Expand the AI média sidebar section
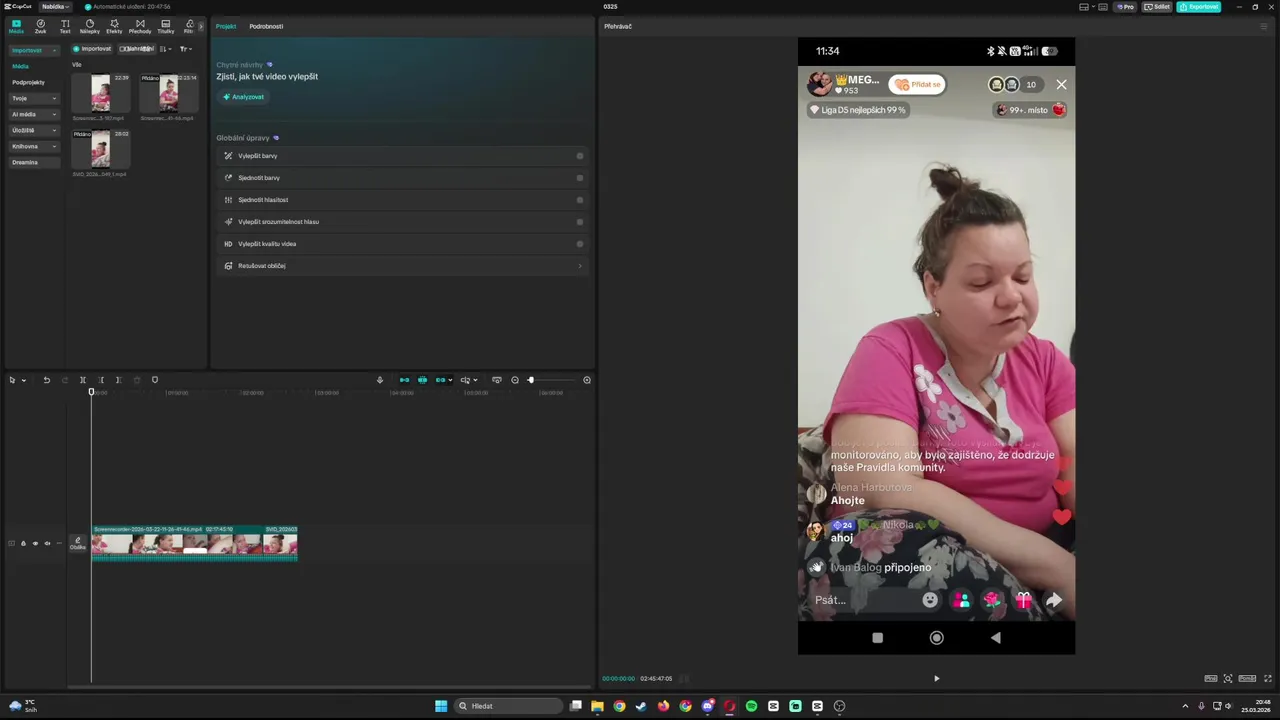1280x720 pixels. point(34,114)
